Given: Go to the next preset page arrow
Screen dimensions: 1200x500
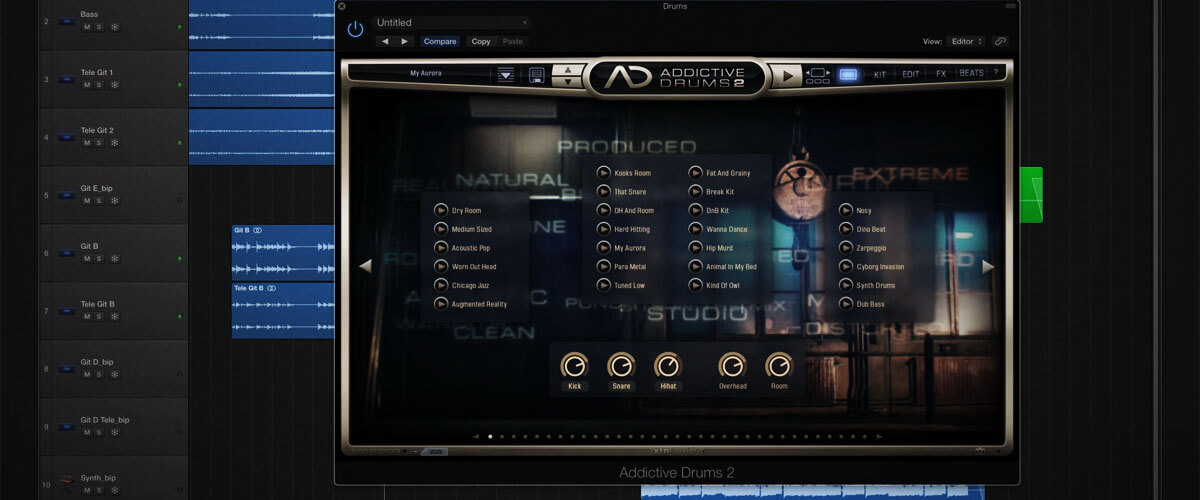Looking at the screenshot, I should [988, 266].
